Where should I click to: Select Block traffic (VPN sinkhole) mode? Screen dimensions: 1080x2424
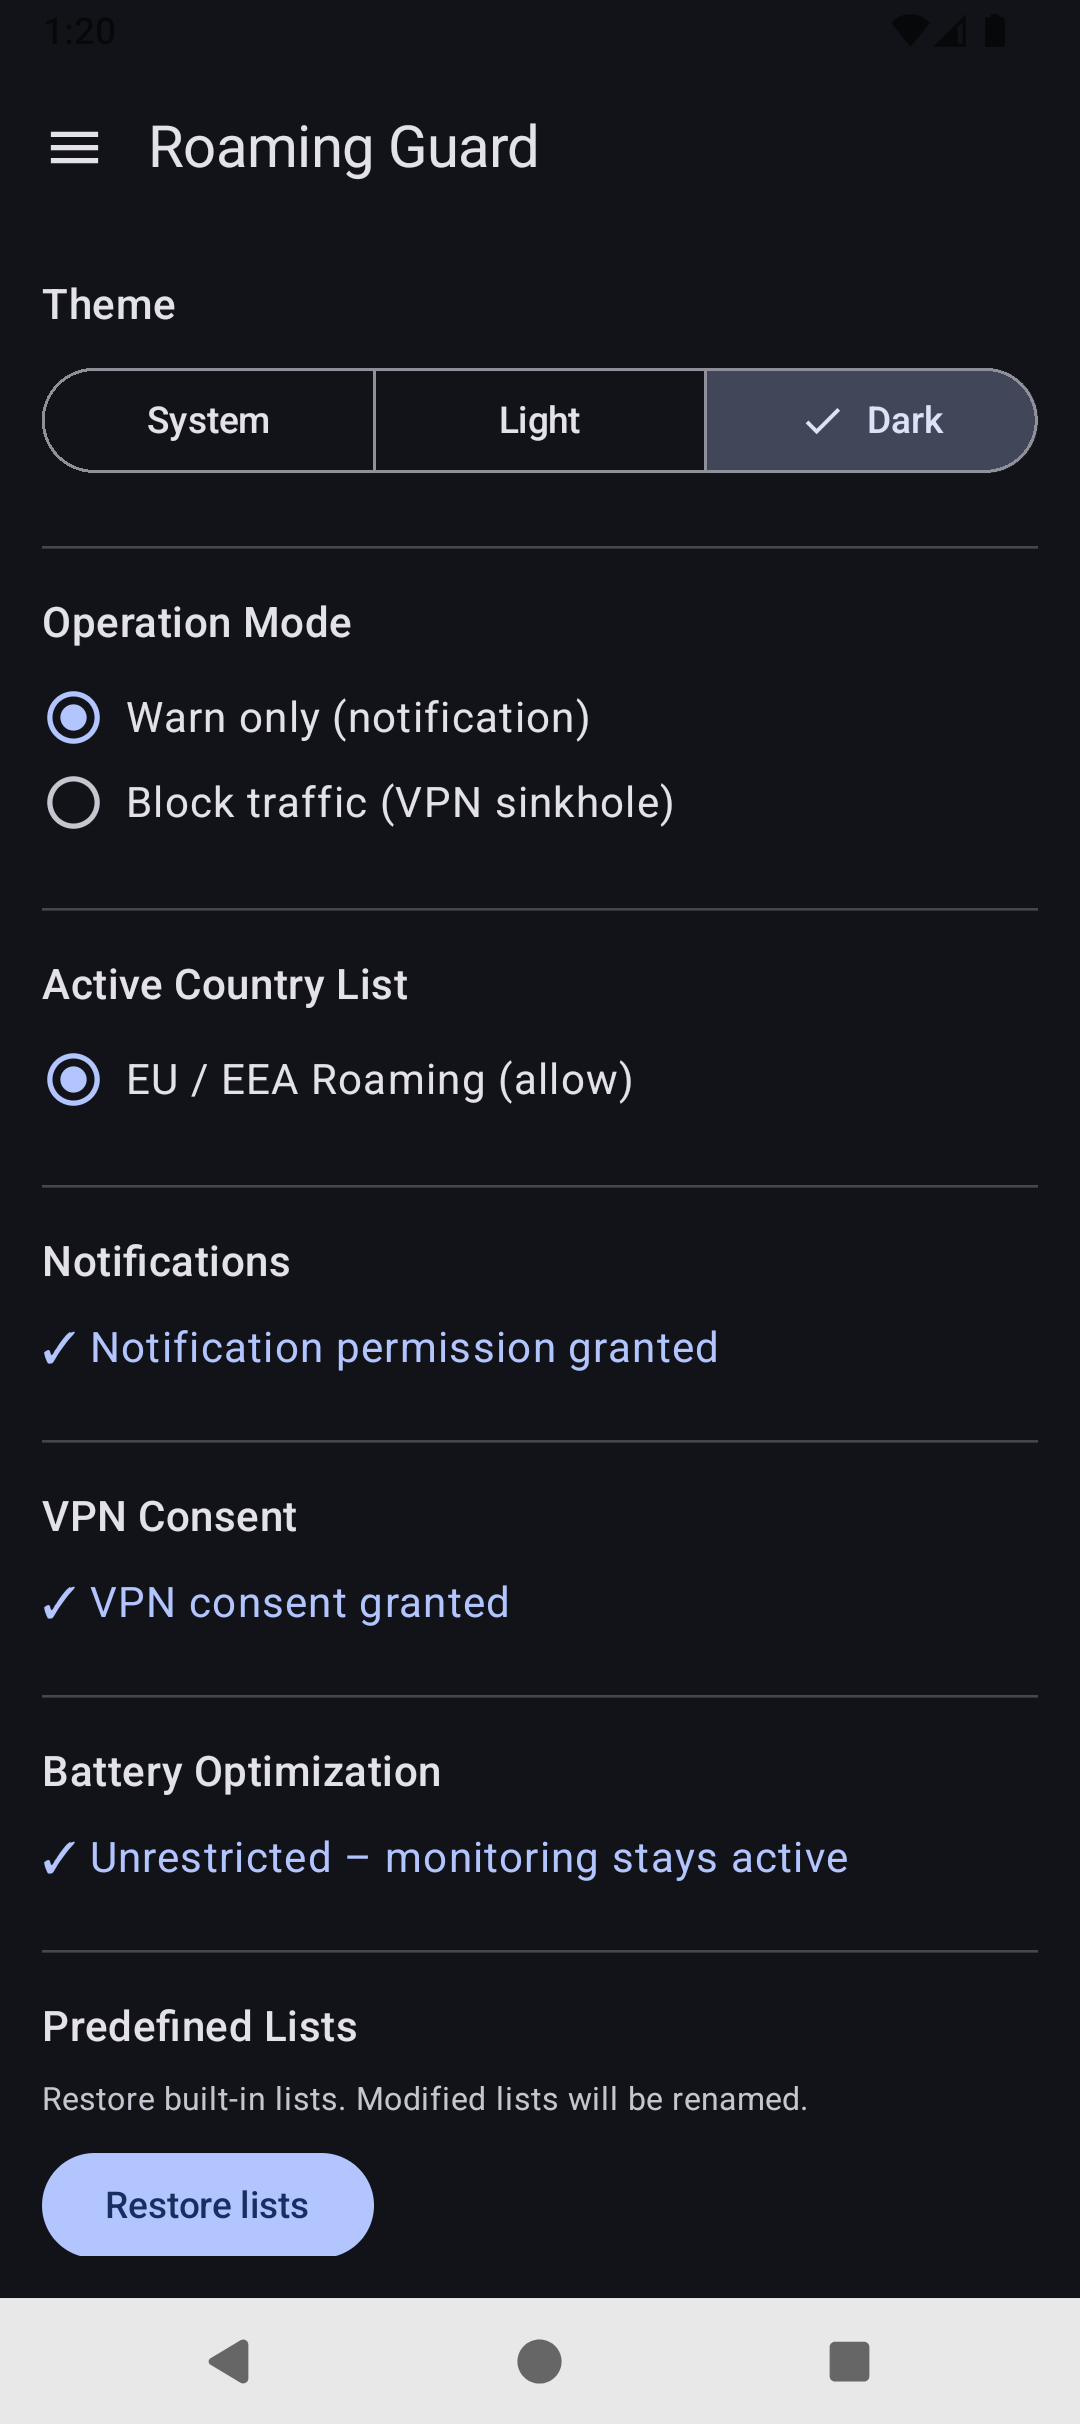pyautogui.click(x=74, y=803)
